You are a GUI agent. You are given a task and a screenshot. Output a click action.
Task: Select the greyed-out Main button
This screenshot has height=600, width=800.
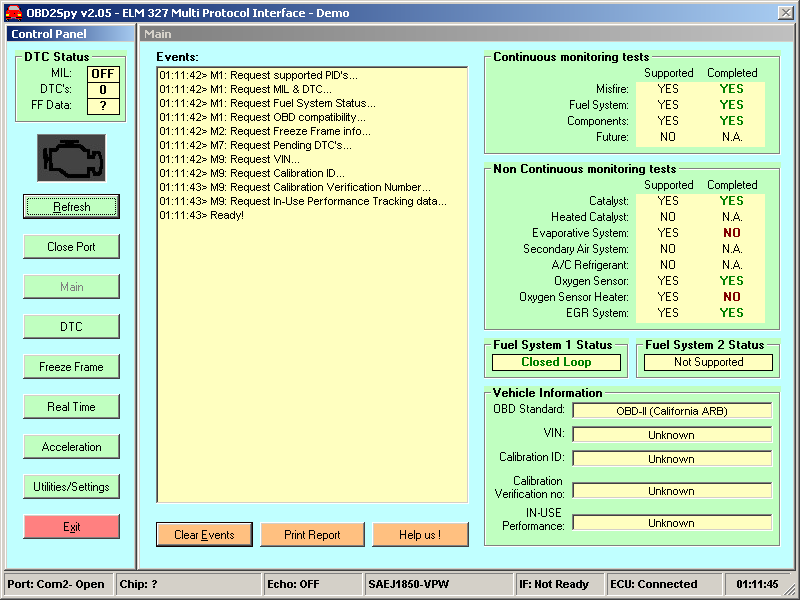point(71,287)
